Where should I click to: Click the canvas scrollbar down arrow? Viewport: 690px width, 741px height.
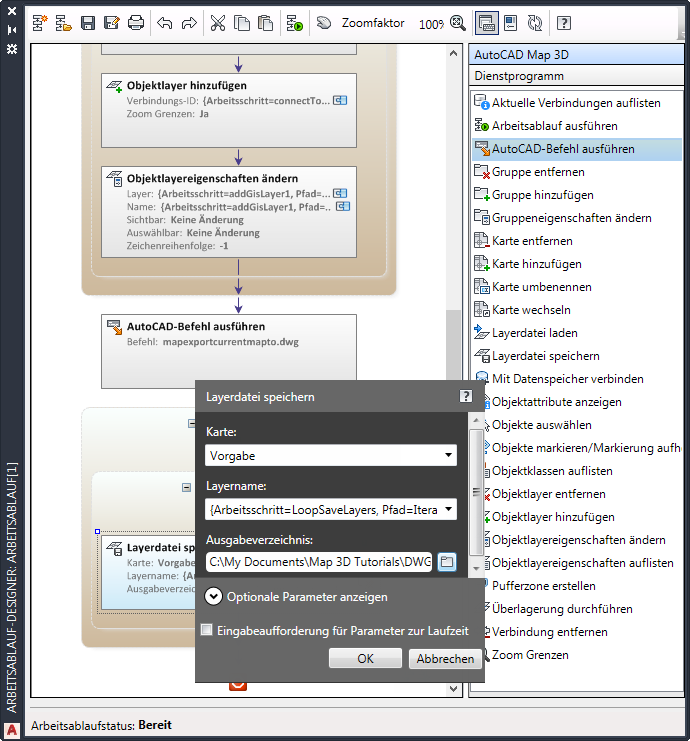453,689
